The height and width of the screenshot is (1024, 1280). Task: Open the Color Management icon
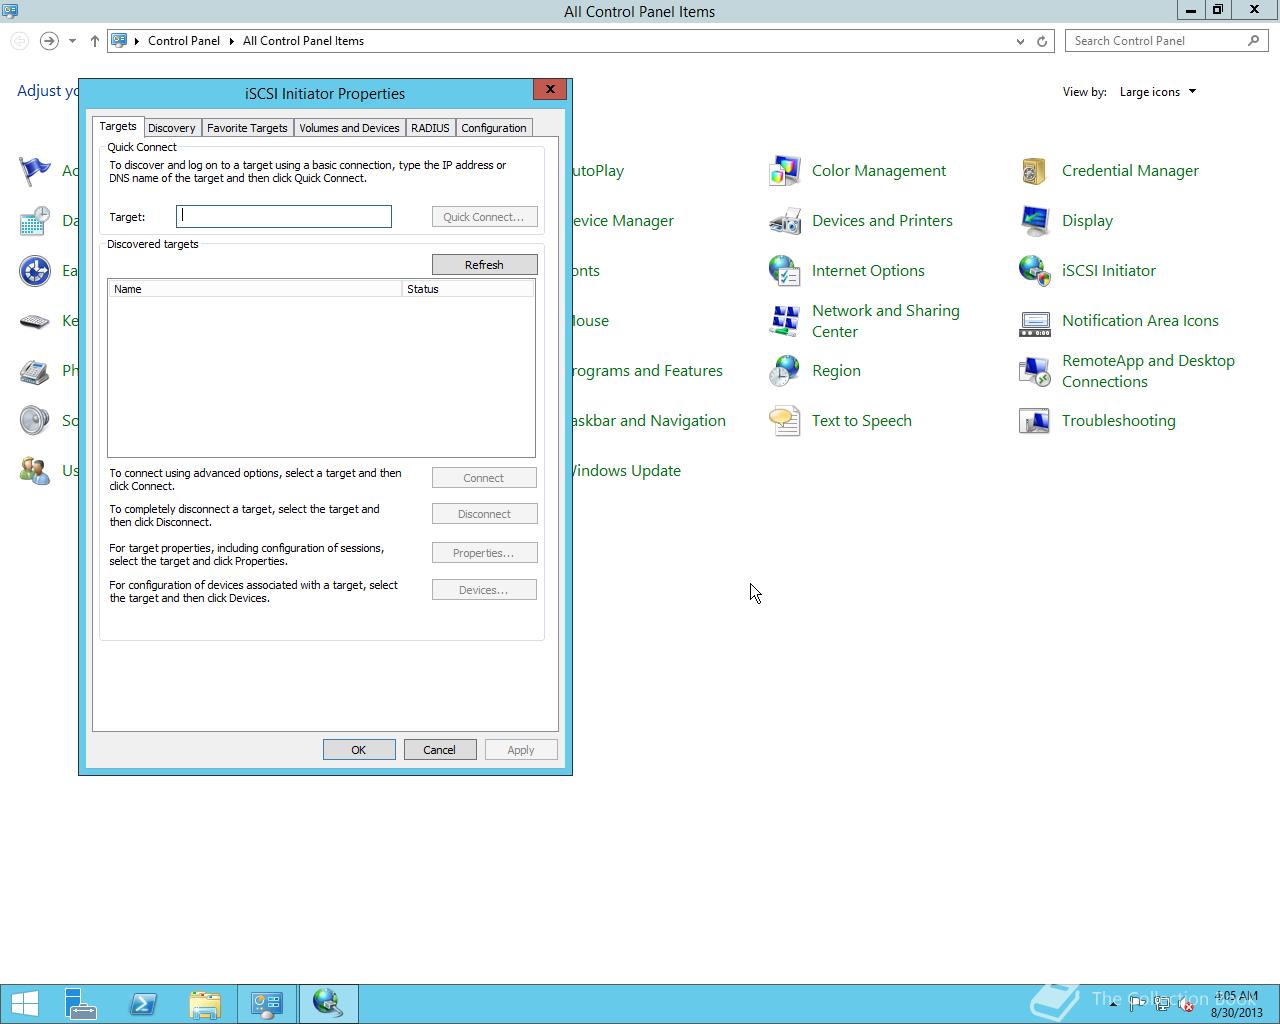pyautogui.click(x=785, y=171)
